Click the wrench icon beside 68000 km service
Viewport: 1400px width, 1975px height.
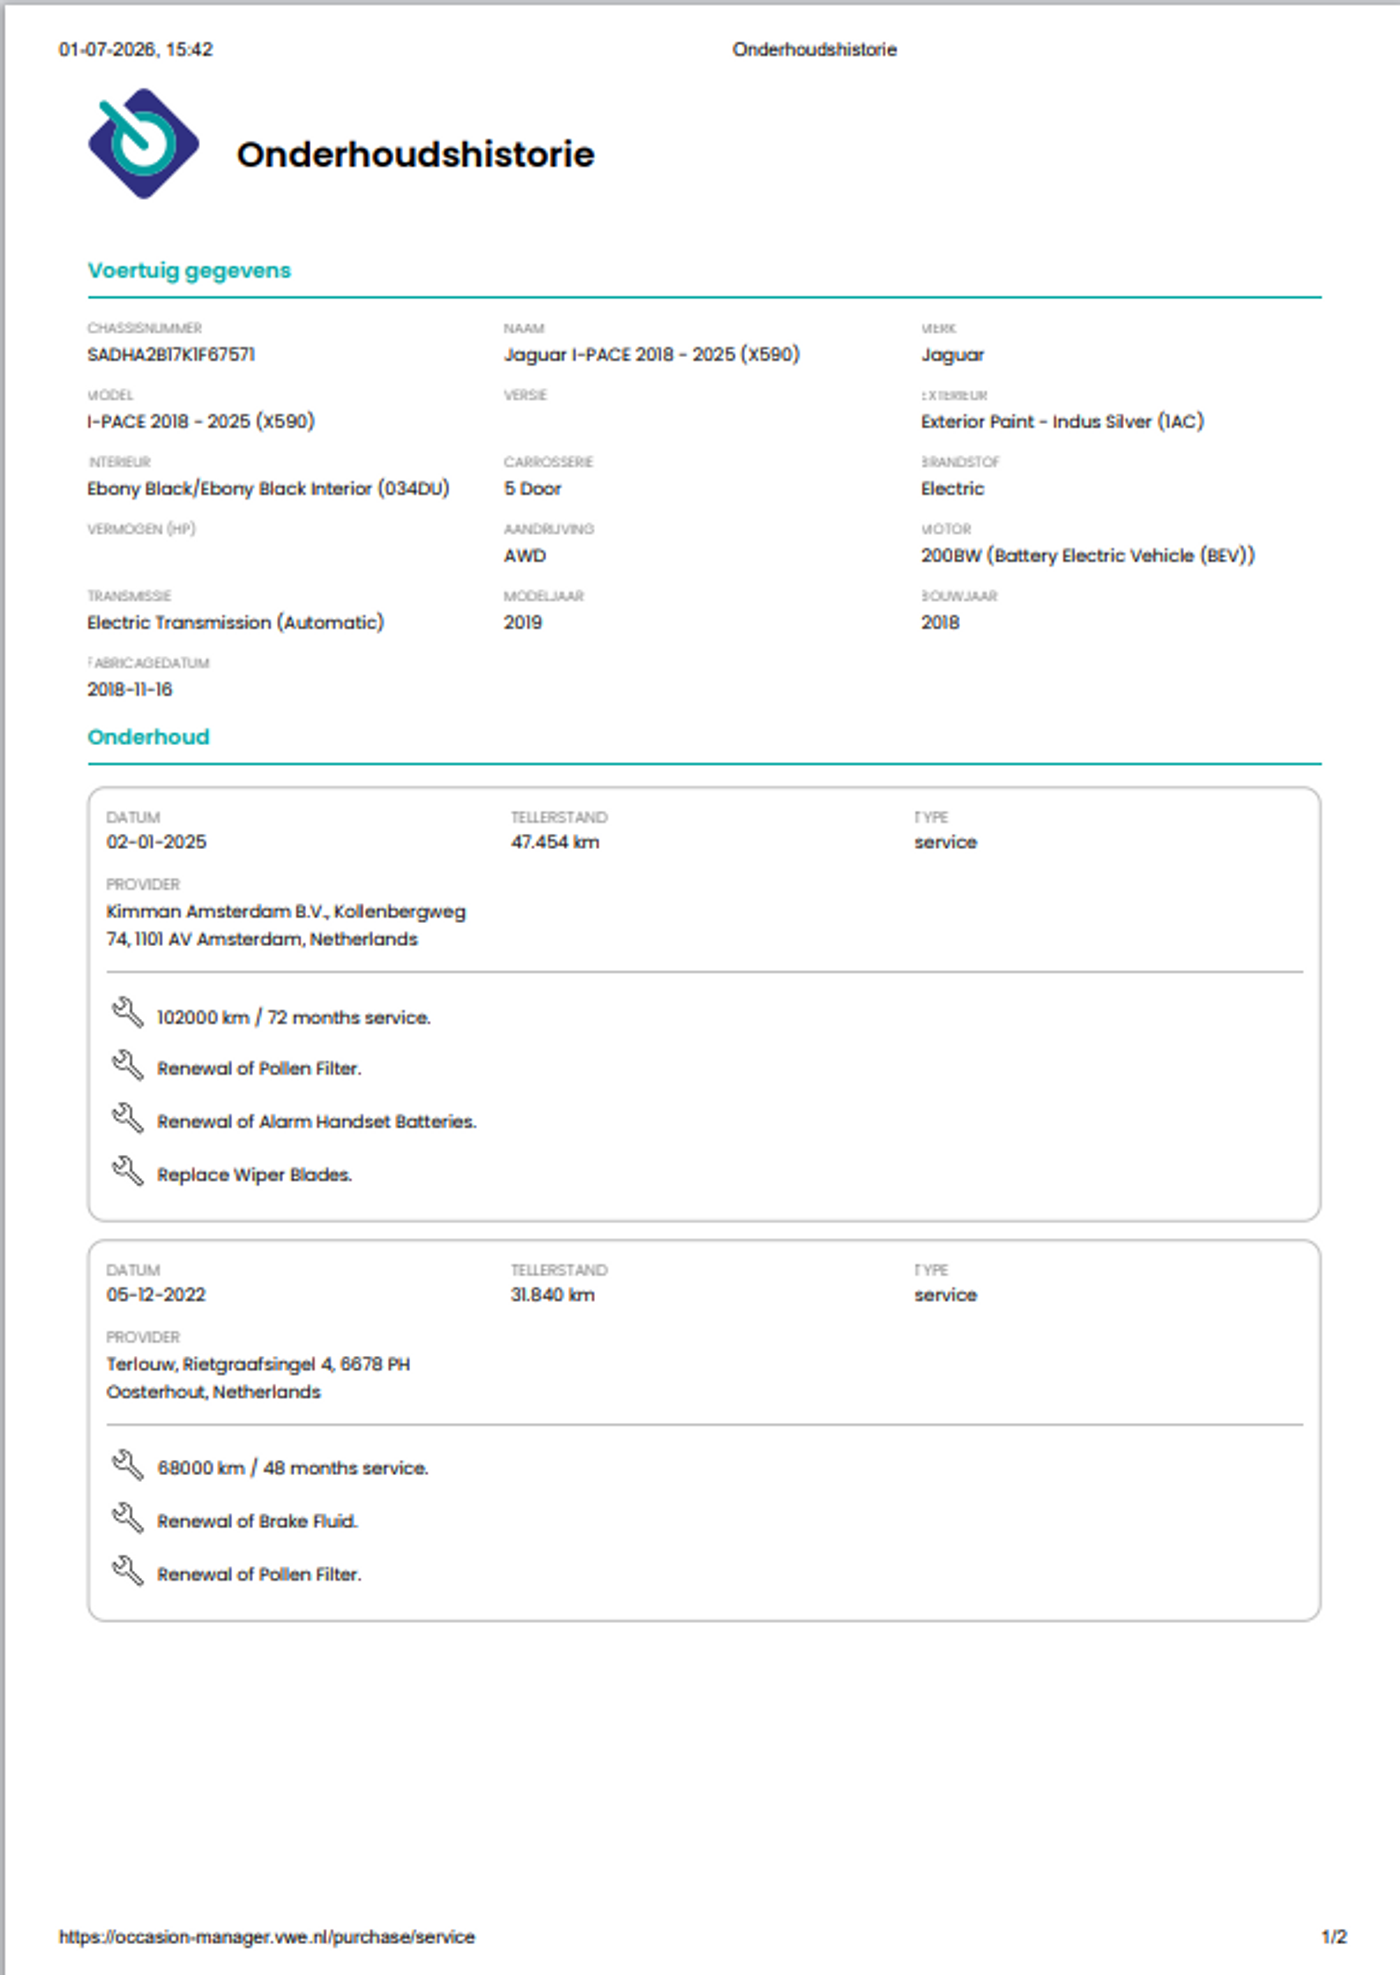click(127, 1465)
